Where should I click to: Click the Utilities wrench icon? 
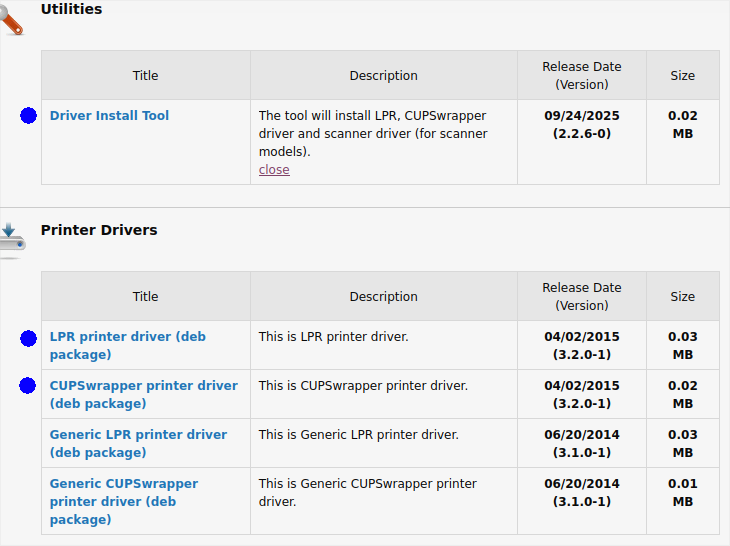[x=12, y=20]
